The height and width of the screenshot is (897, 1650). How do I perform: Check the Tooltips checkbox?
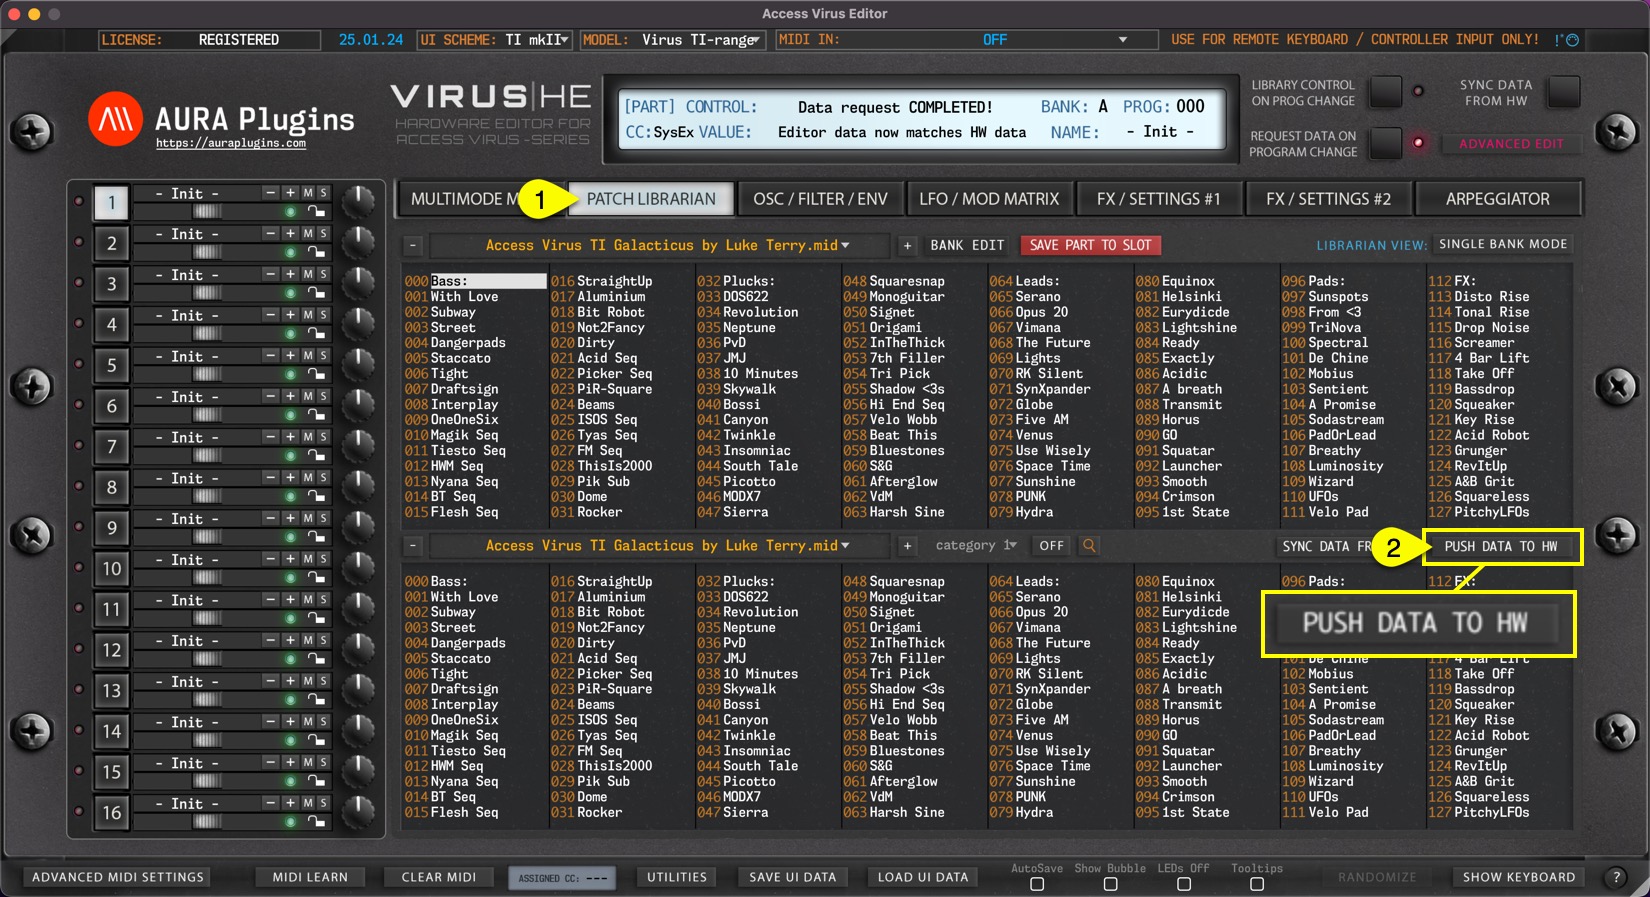(1257, 884)
